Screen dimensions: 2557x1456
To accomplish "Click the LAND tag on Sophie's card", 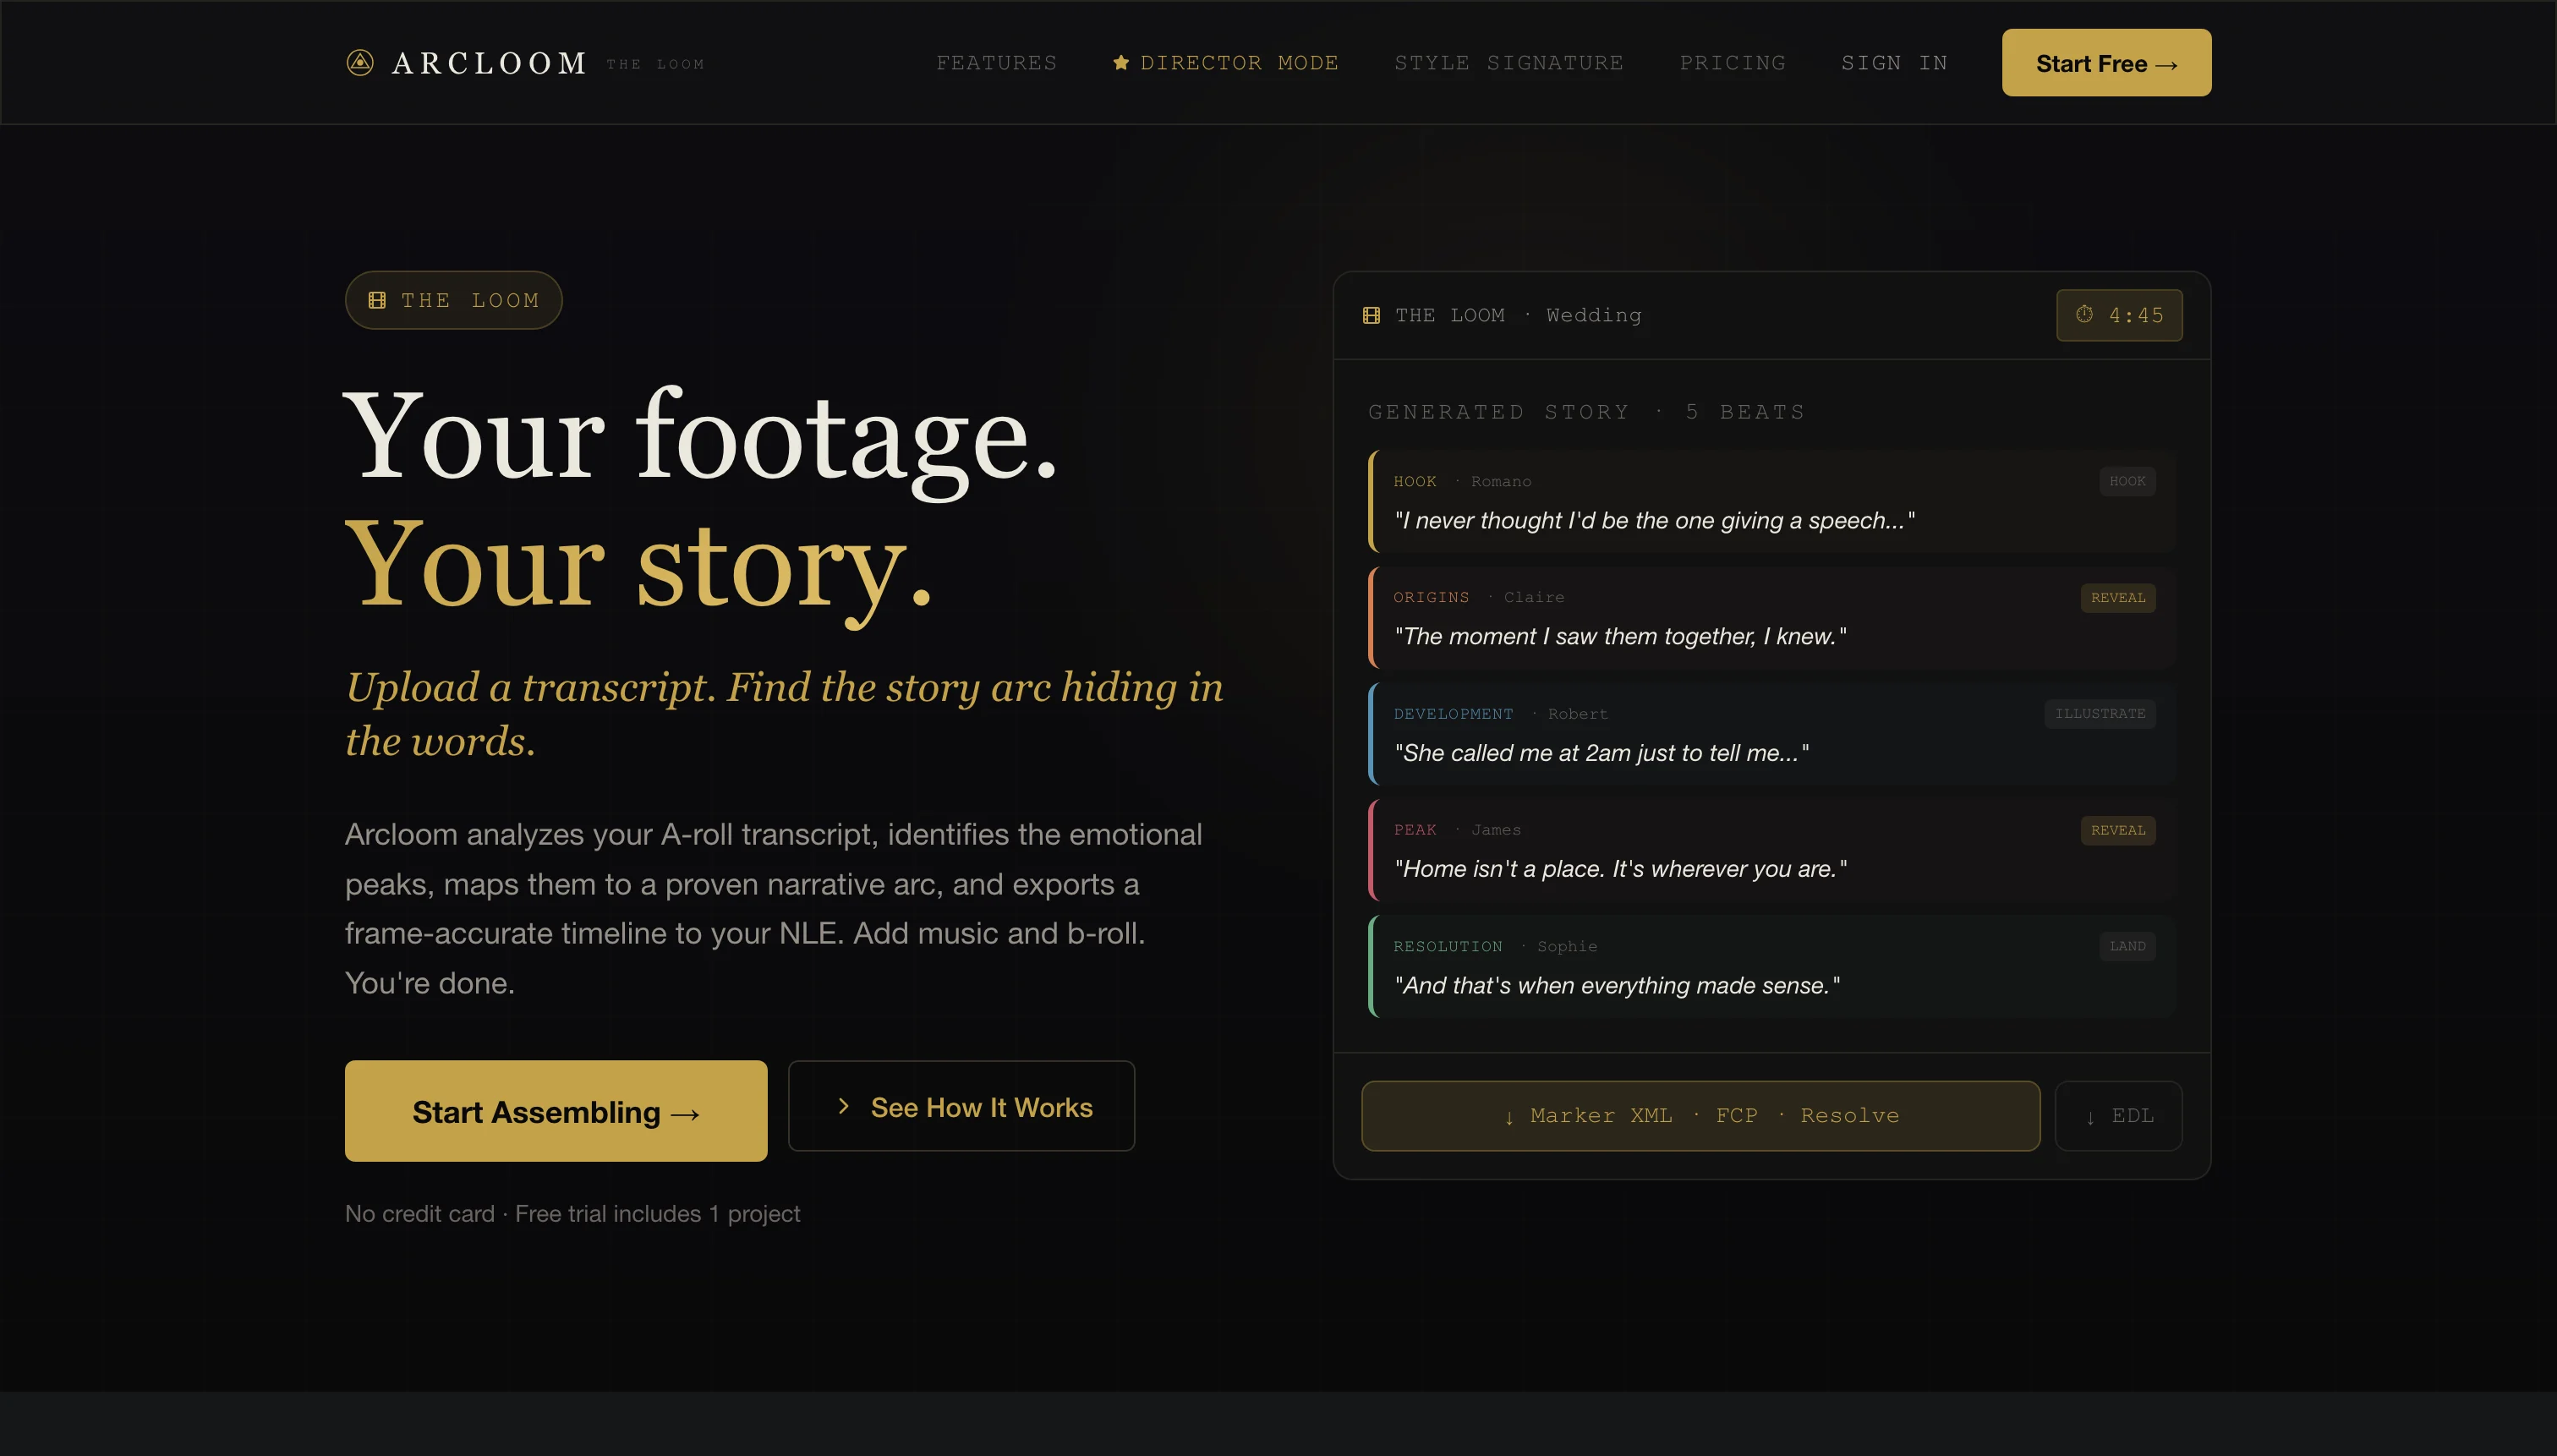I will coord(2127,946).
